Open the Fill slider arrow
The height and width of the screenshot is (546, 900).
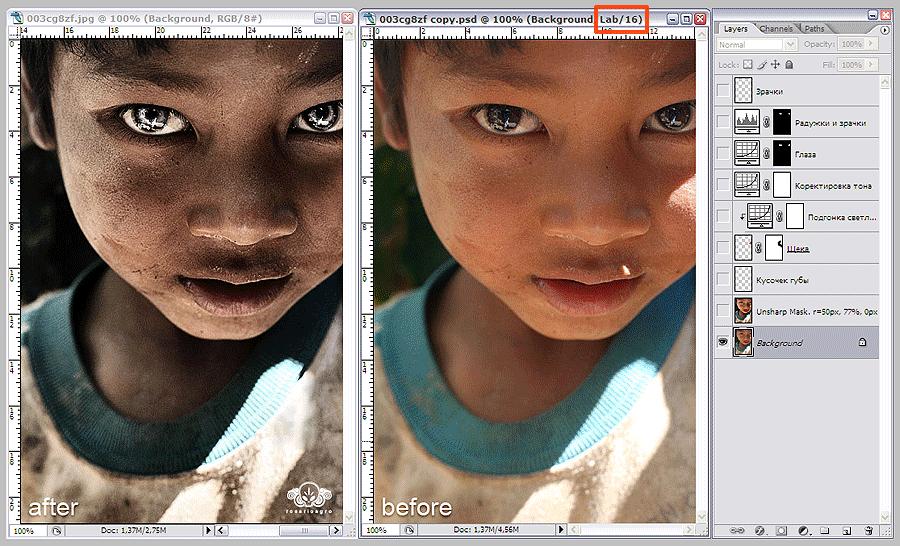871,64
